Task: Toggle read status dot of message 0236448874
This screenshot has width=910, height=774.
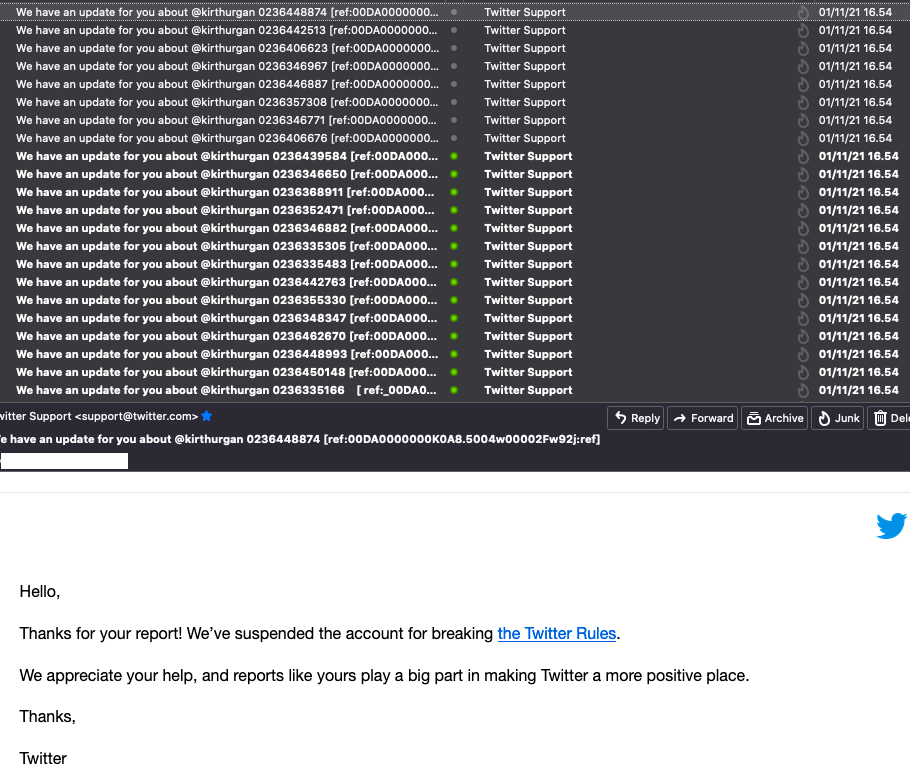Action: (x=454, y=12)
